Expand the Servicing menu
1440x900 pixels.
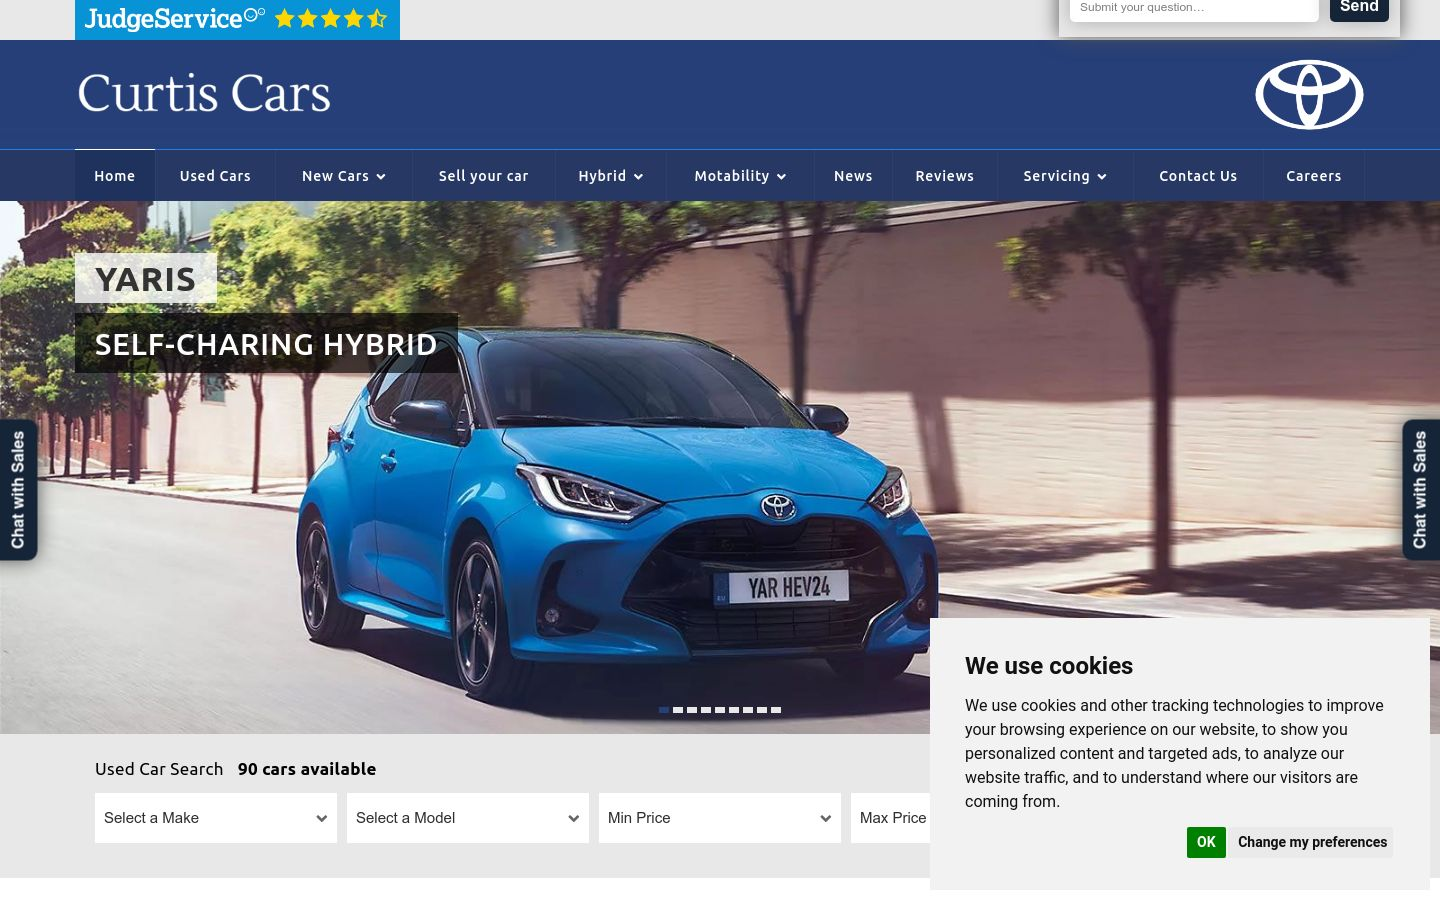click(x=1065, y=176)
